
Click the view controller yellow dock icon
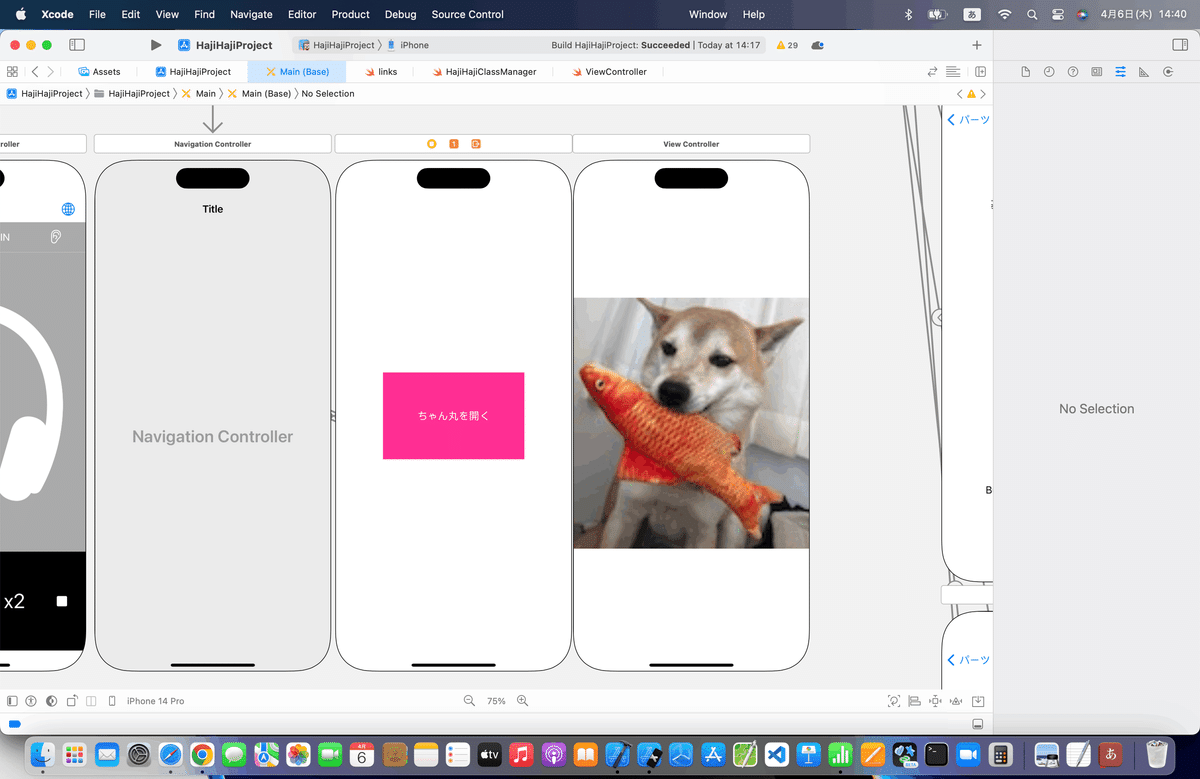[432, 144]
